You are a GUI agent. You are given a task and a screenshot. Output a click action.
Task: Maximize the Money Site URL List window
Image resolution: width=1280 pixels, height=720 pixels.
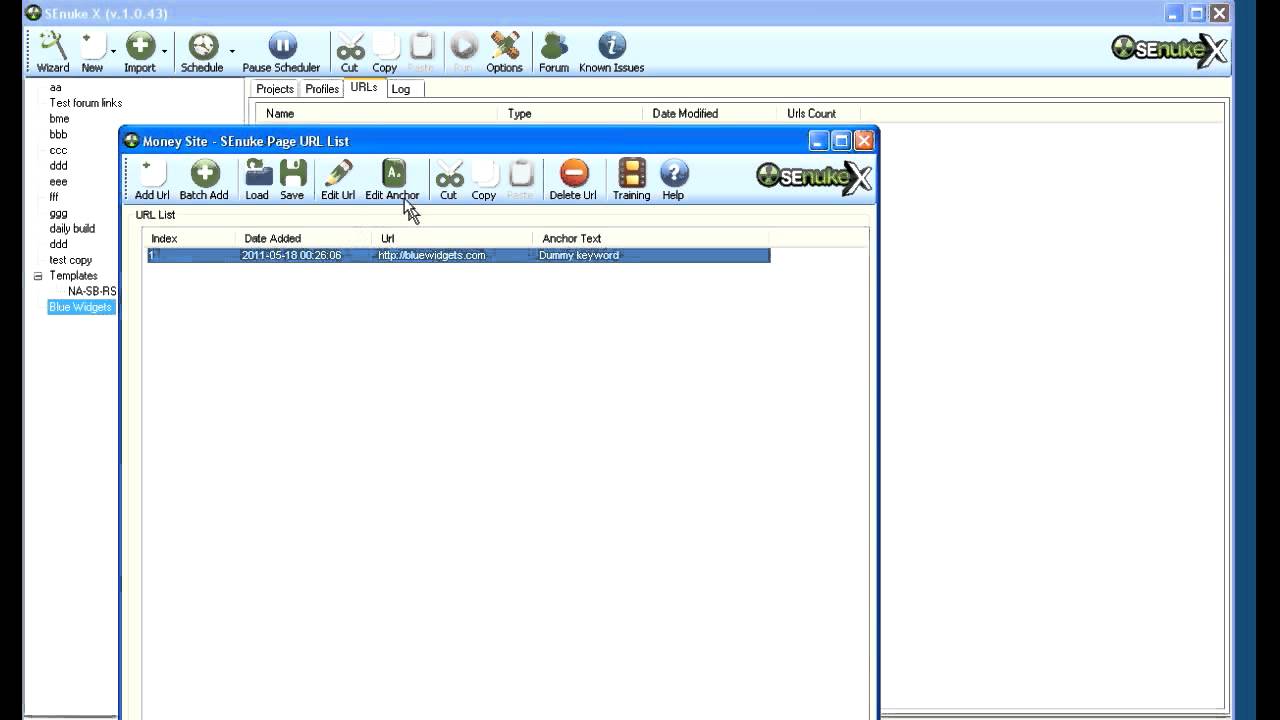pos(841,141)
